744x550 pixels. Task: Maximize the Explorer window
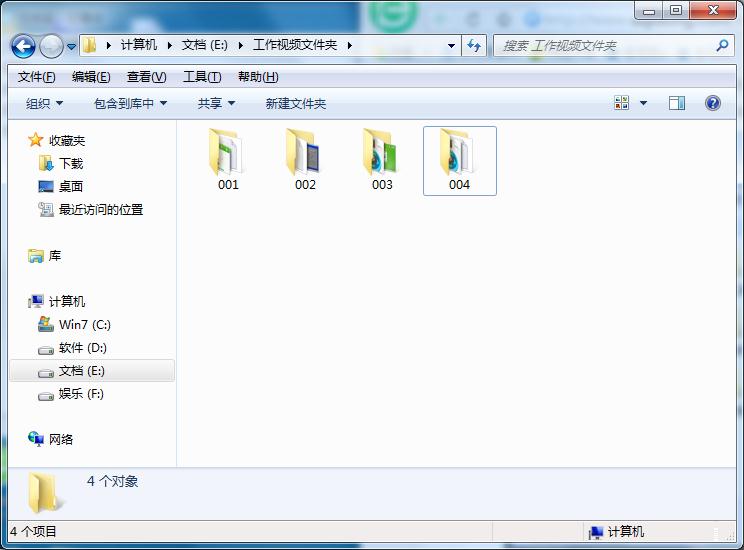(676, 10)
